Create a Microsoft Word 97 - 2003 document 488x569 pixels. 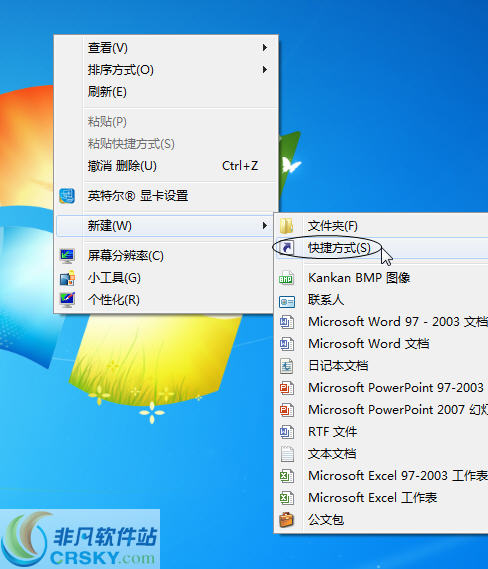pos(382,322)
